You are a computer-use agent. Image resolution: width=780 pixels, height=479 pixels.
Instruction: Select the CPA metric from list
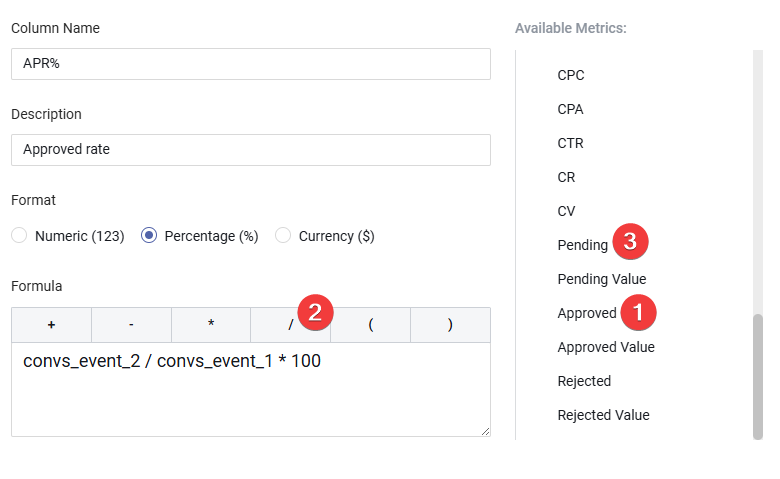tap(571, 109)
